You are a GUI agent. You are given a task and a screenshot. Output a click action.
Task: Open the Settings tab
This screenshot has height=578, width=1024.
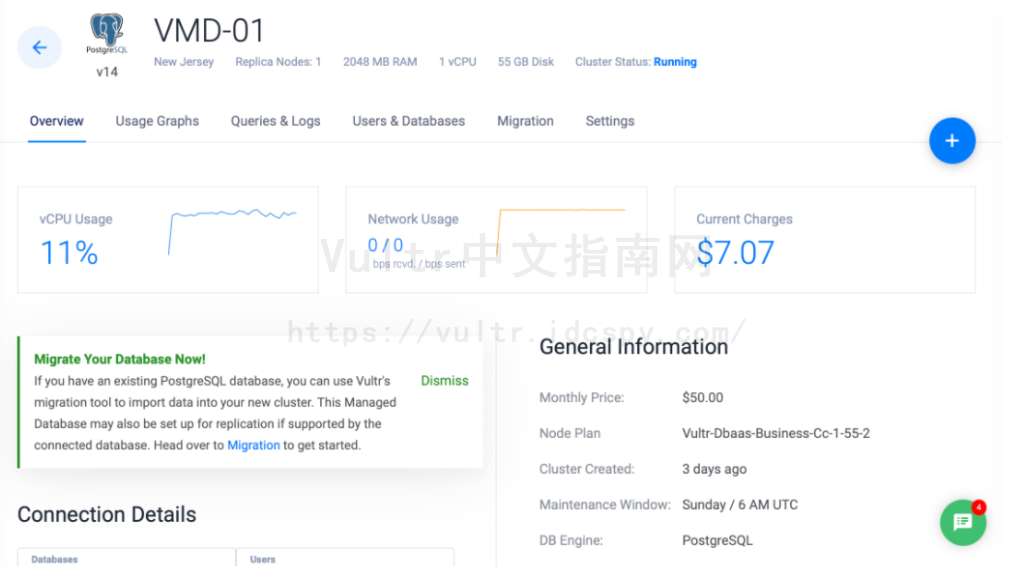(x=610, y=121)
